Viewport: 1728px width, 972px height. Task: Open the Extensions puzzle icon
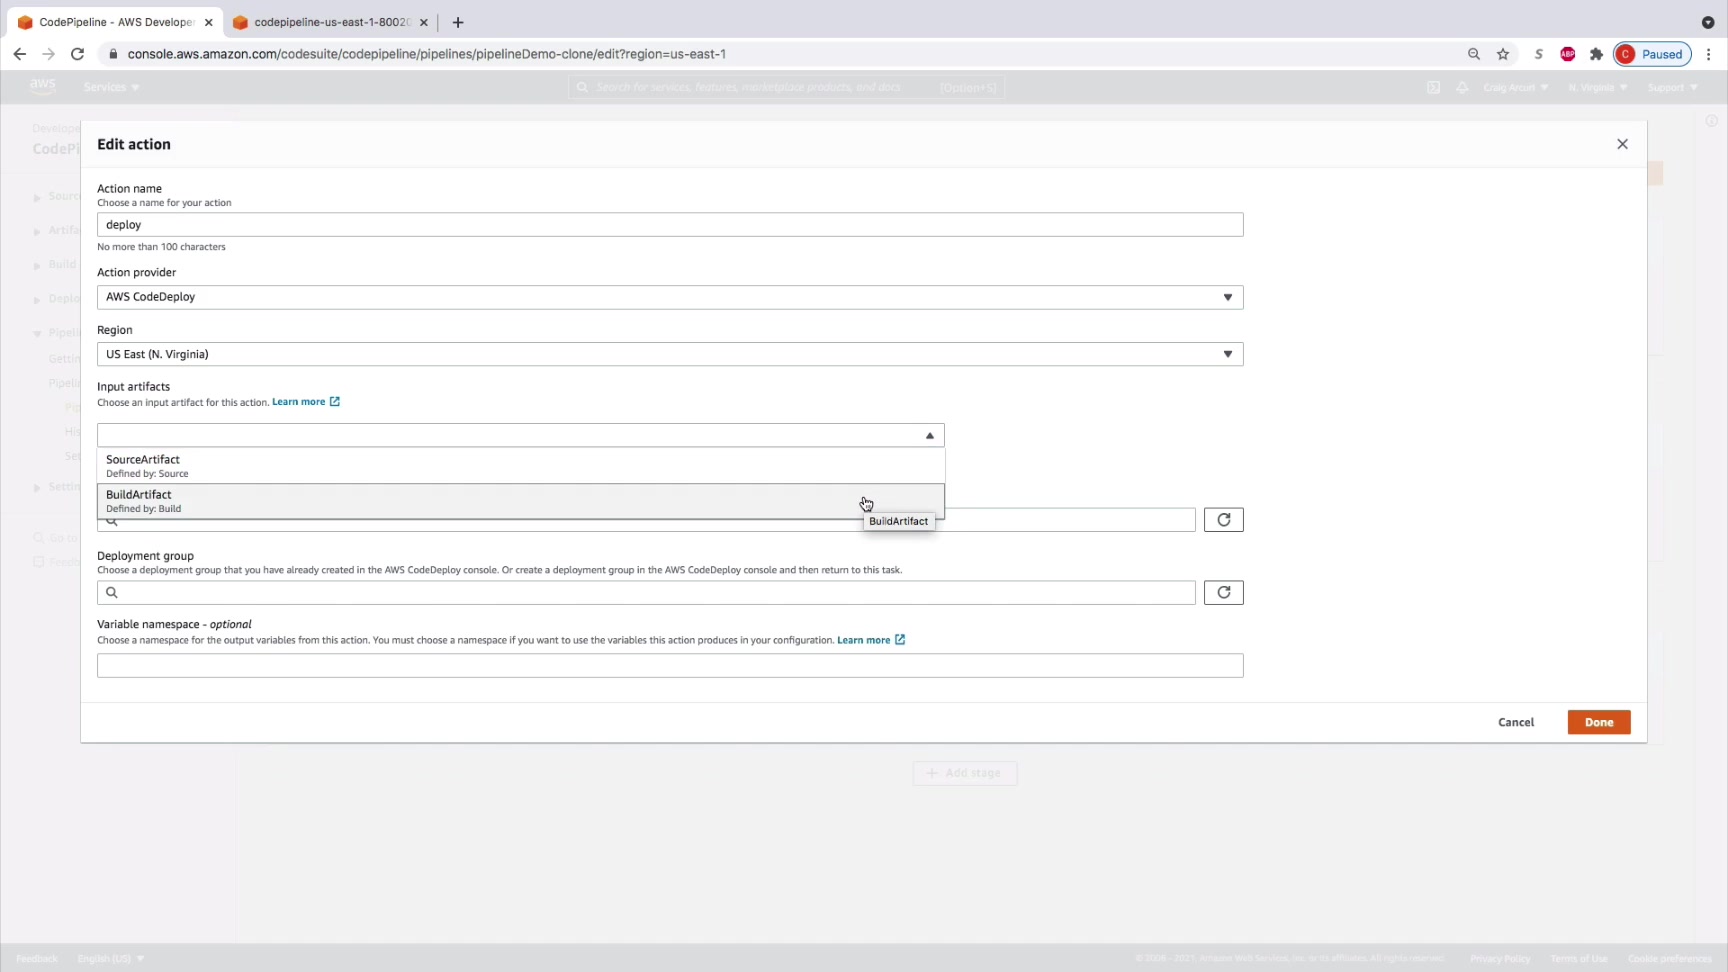[1596, 54]
